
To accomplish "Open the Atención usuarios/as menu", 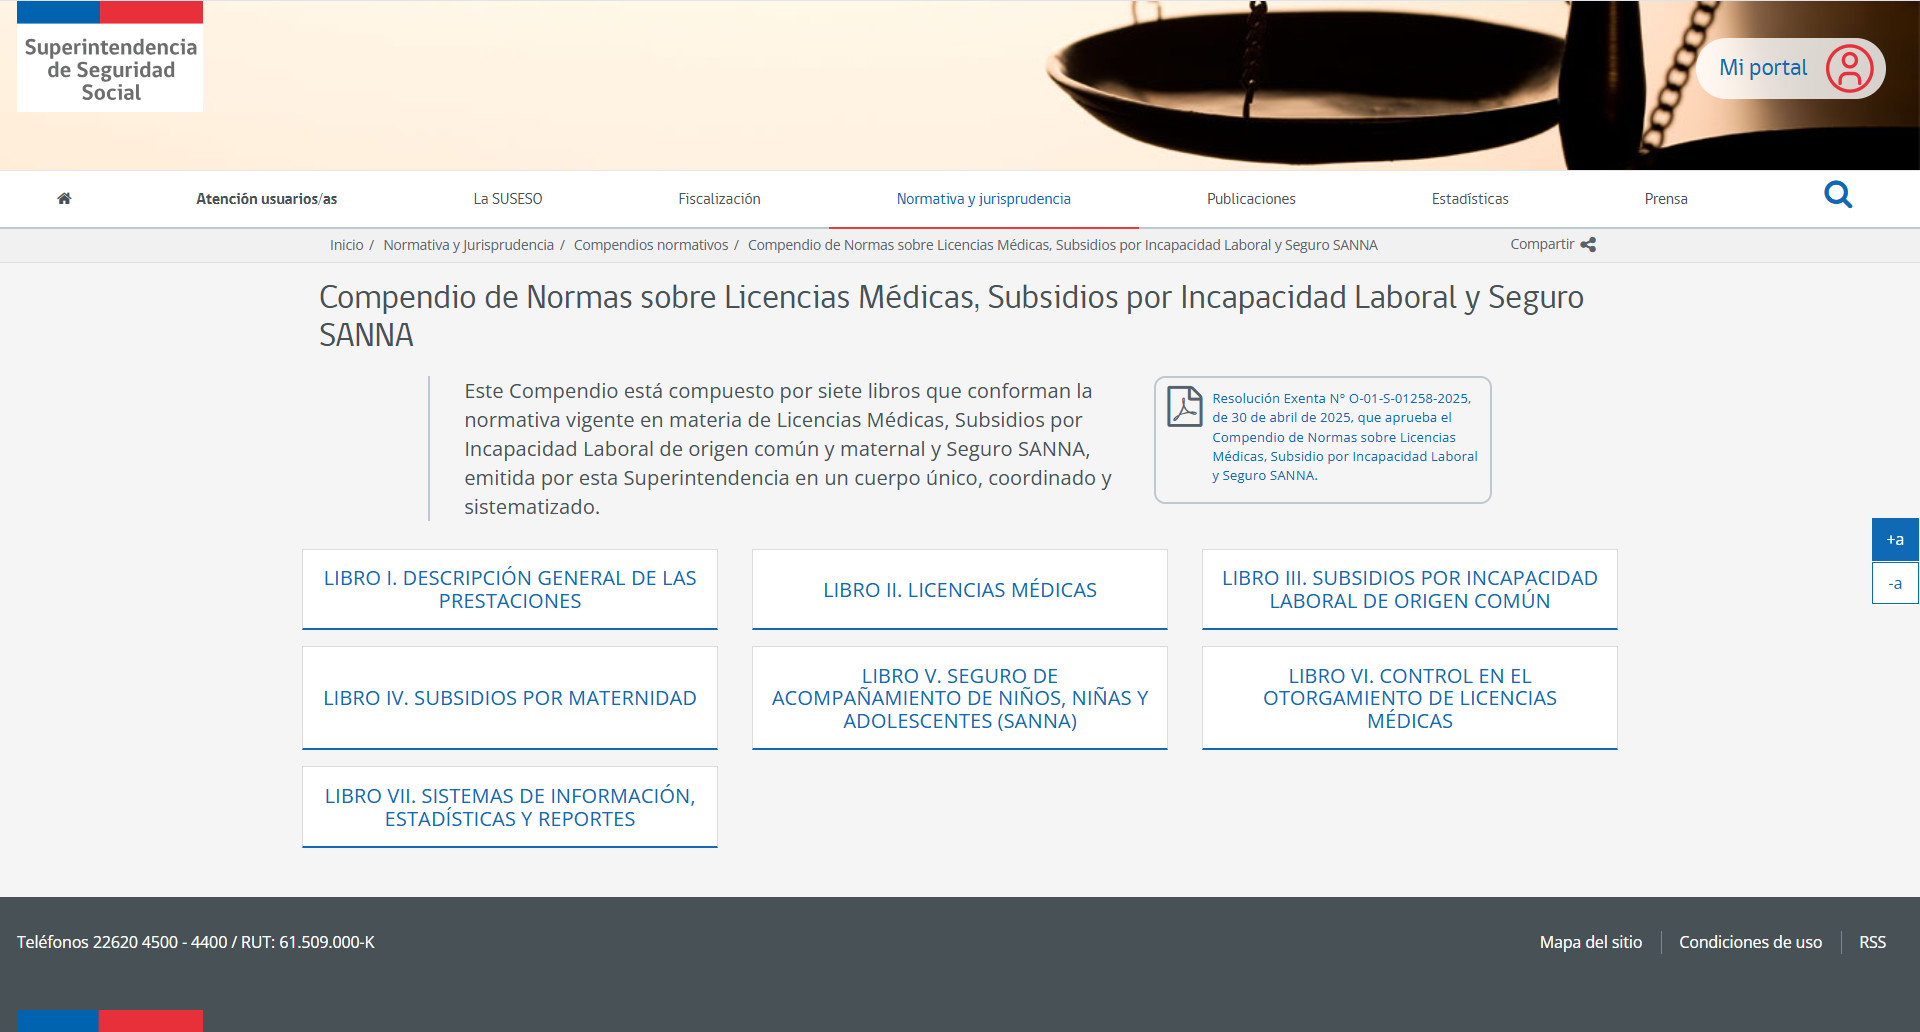I will [266, 199].
